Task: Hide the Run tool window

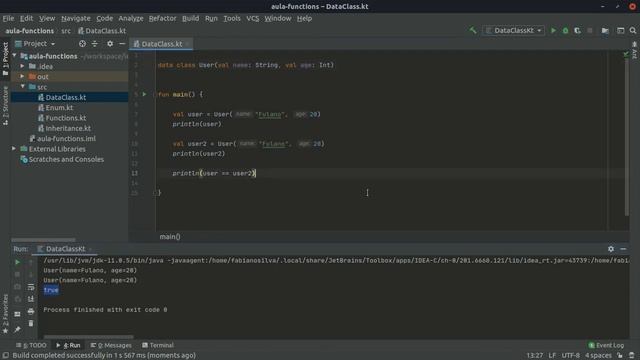Action: click(x=623, y=249)
